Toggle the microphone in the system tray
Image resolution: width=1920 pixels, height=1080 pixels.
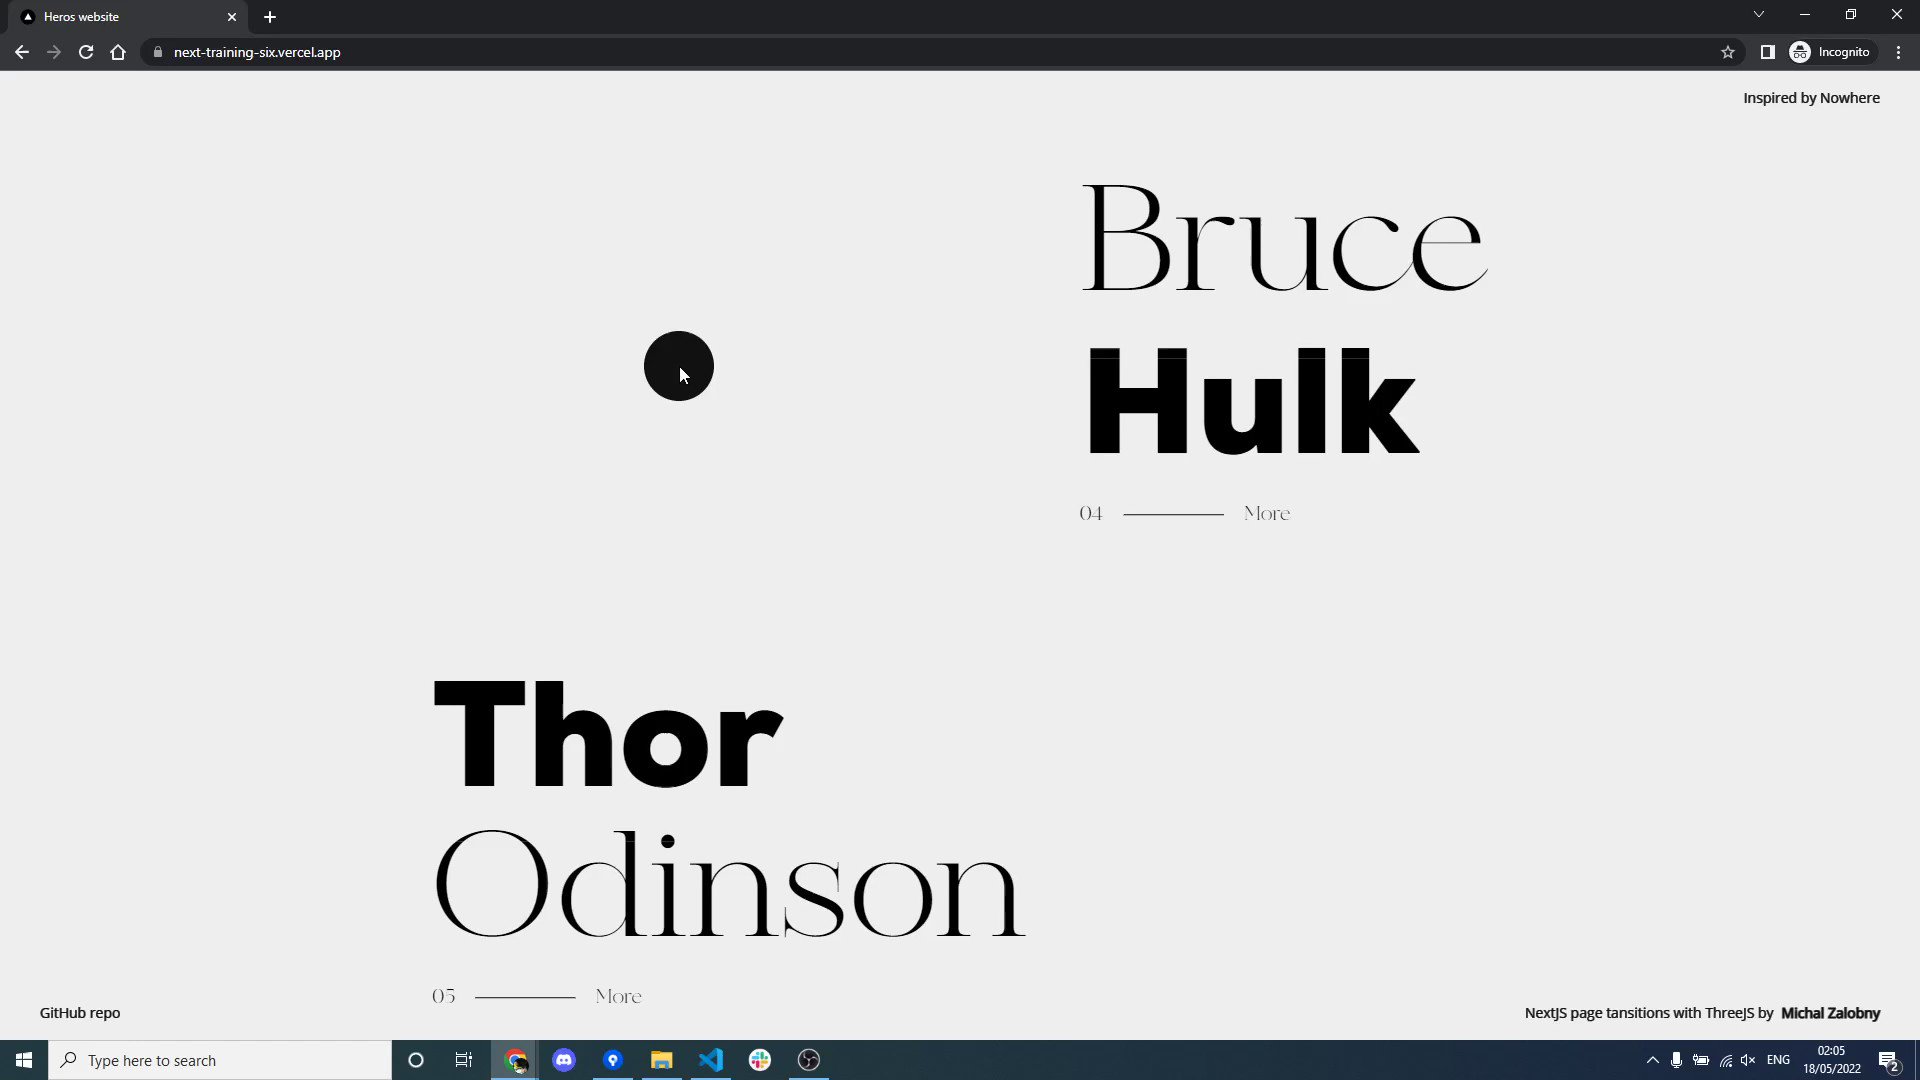(x=1676, y=1060)
